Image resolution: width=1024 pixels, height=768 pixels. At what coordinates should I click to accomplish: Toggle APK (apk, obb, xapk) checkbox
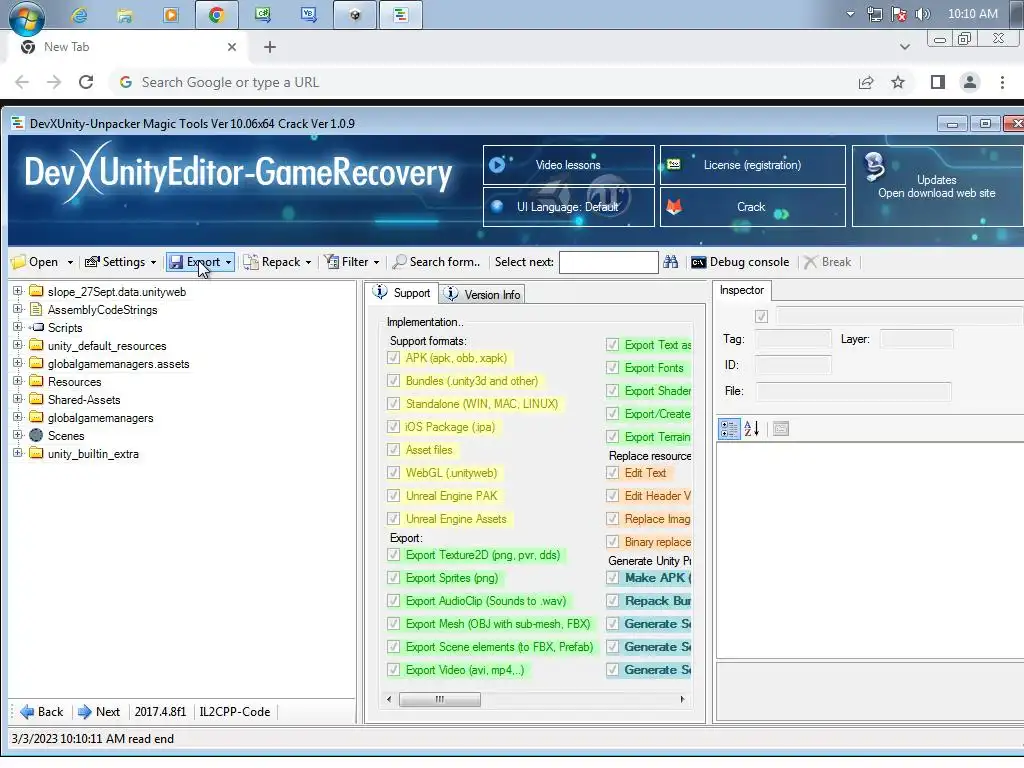pyautogui.click(x=393, y=357)
